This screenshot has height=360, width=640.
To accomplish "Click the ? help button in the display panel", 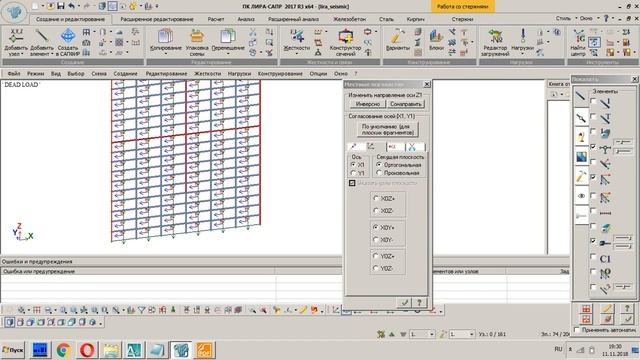I will click(x=628, y=309).
